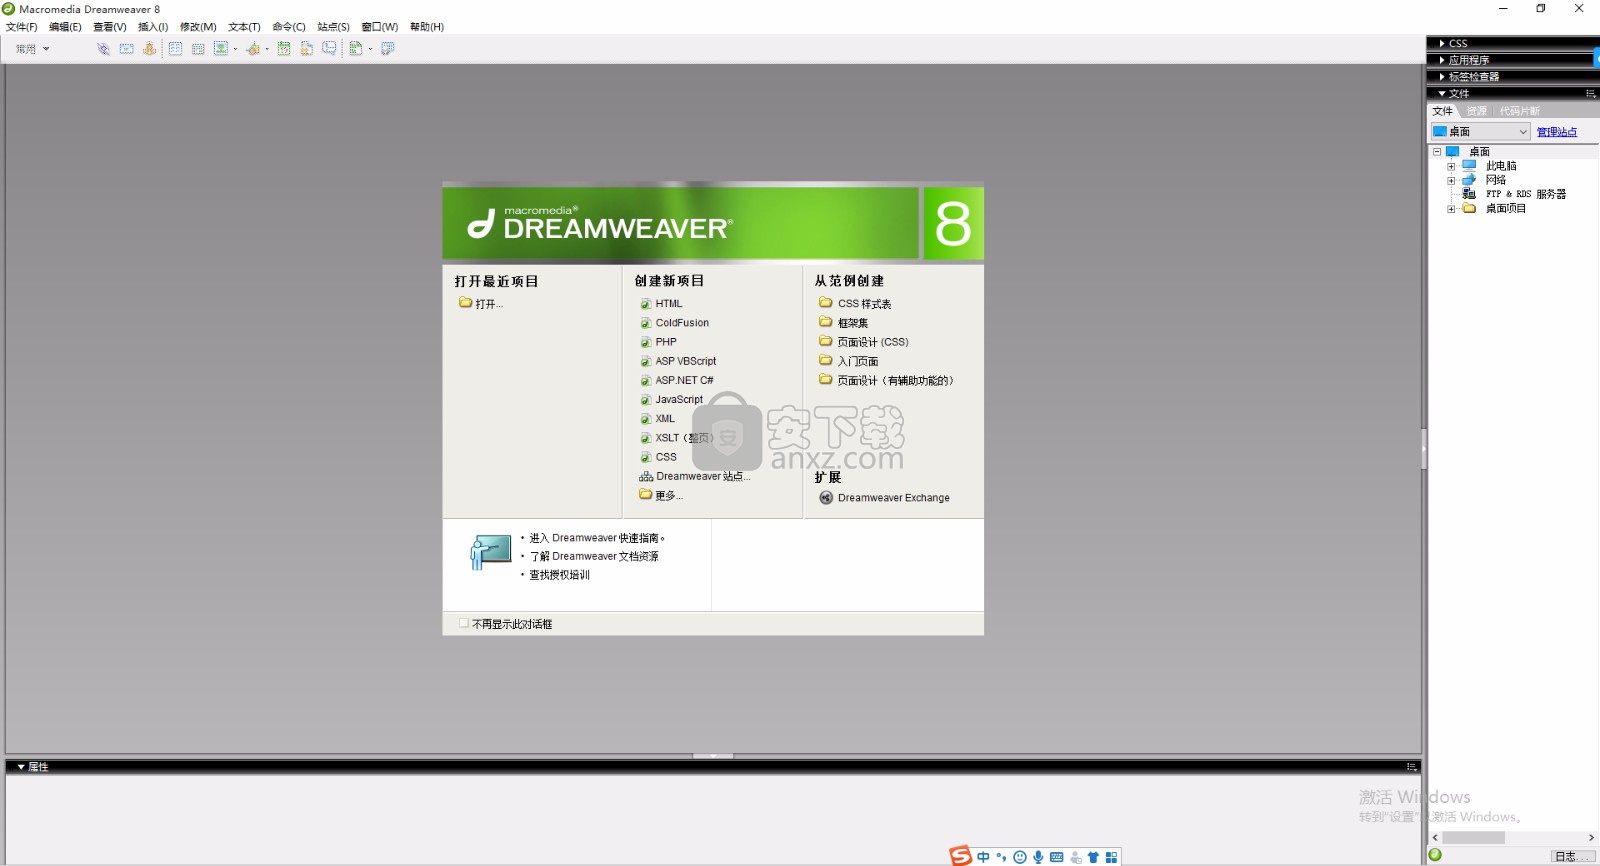Click the Sogou toolbox grid icon
Viewport: 1600px width, 866px height.
1111,857
